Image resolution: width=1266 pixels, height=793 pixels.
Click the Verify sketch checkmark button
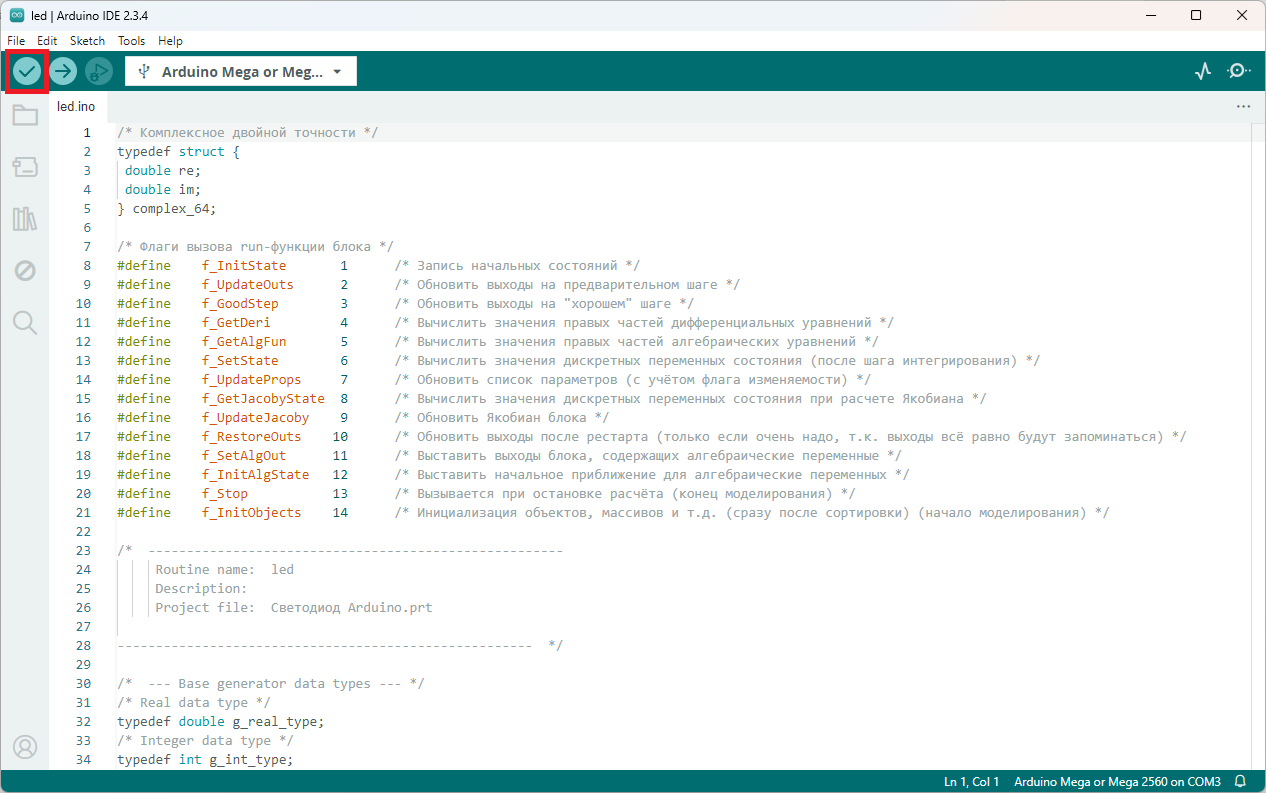(x=27, y=71)
